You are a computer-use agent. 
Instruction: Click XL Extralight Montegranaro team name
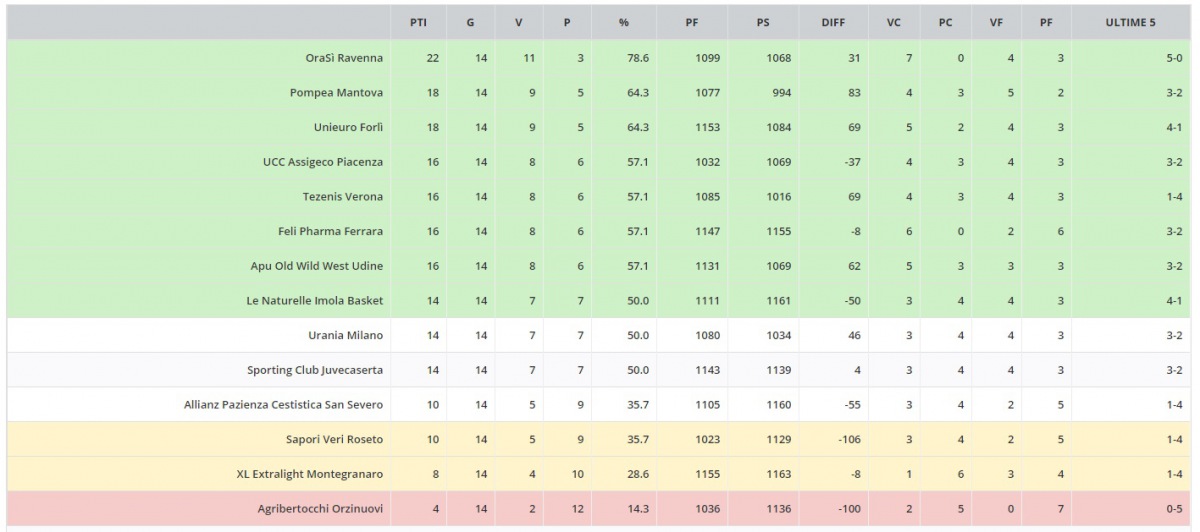coord(310,474)
